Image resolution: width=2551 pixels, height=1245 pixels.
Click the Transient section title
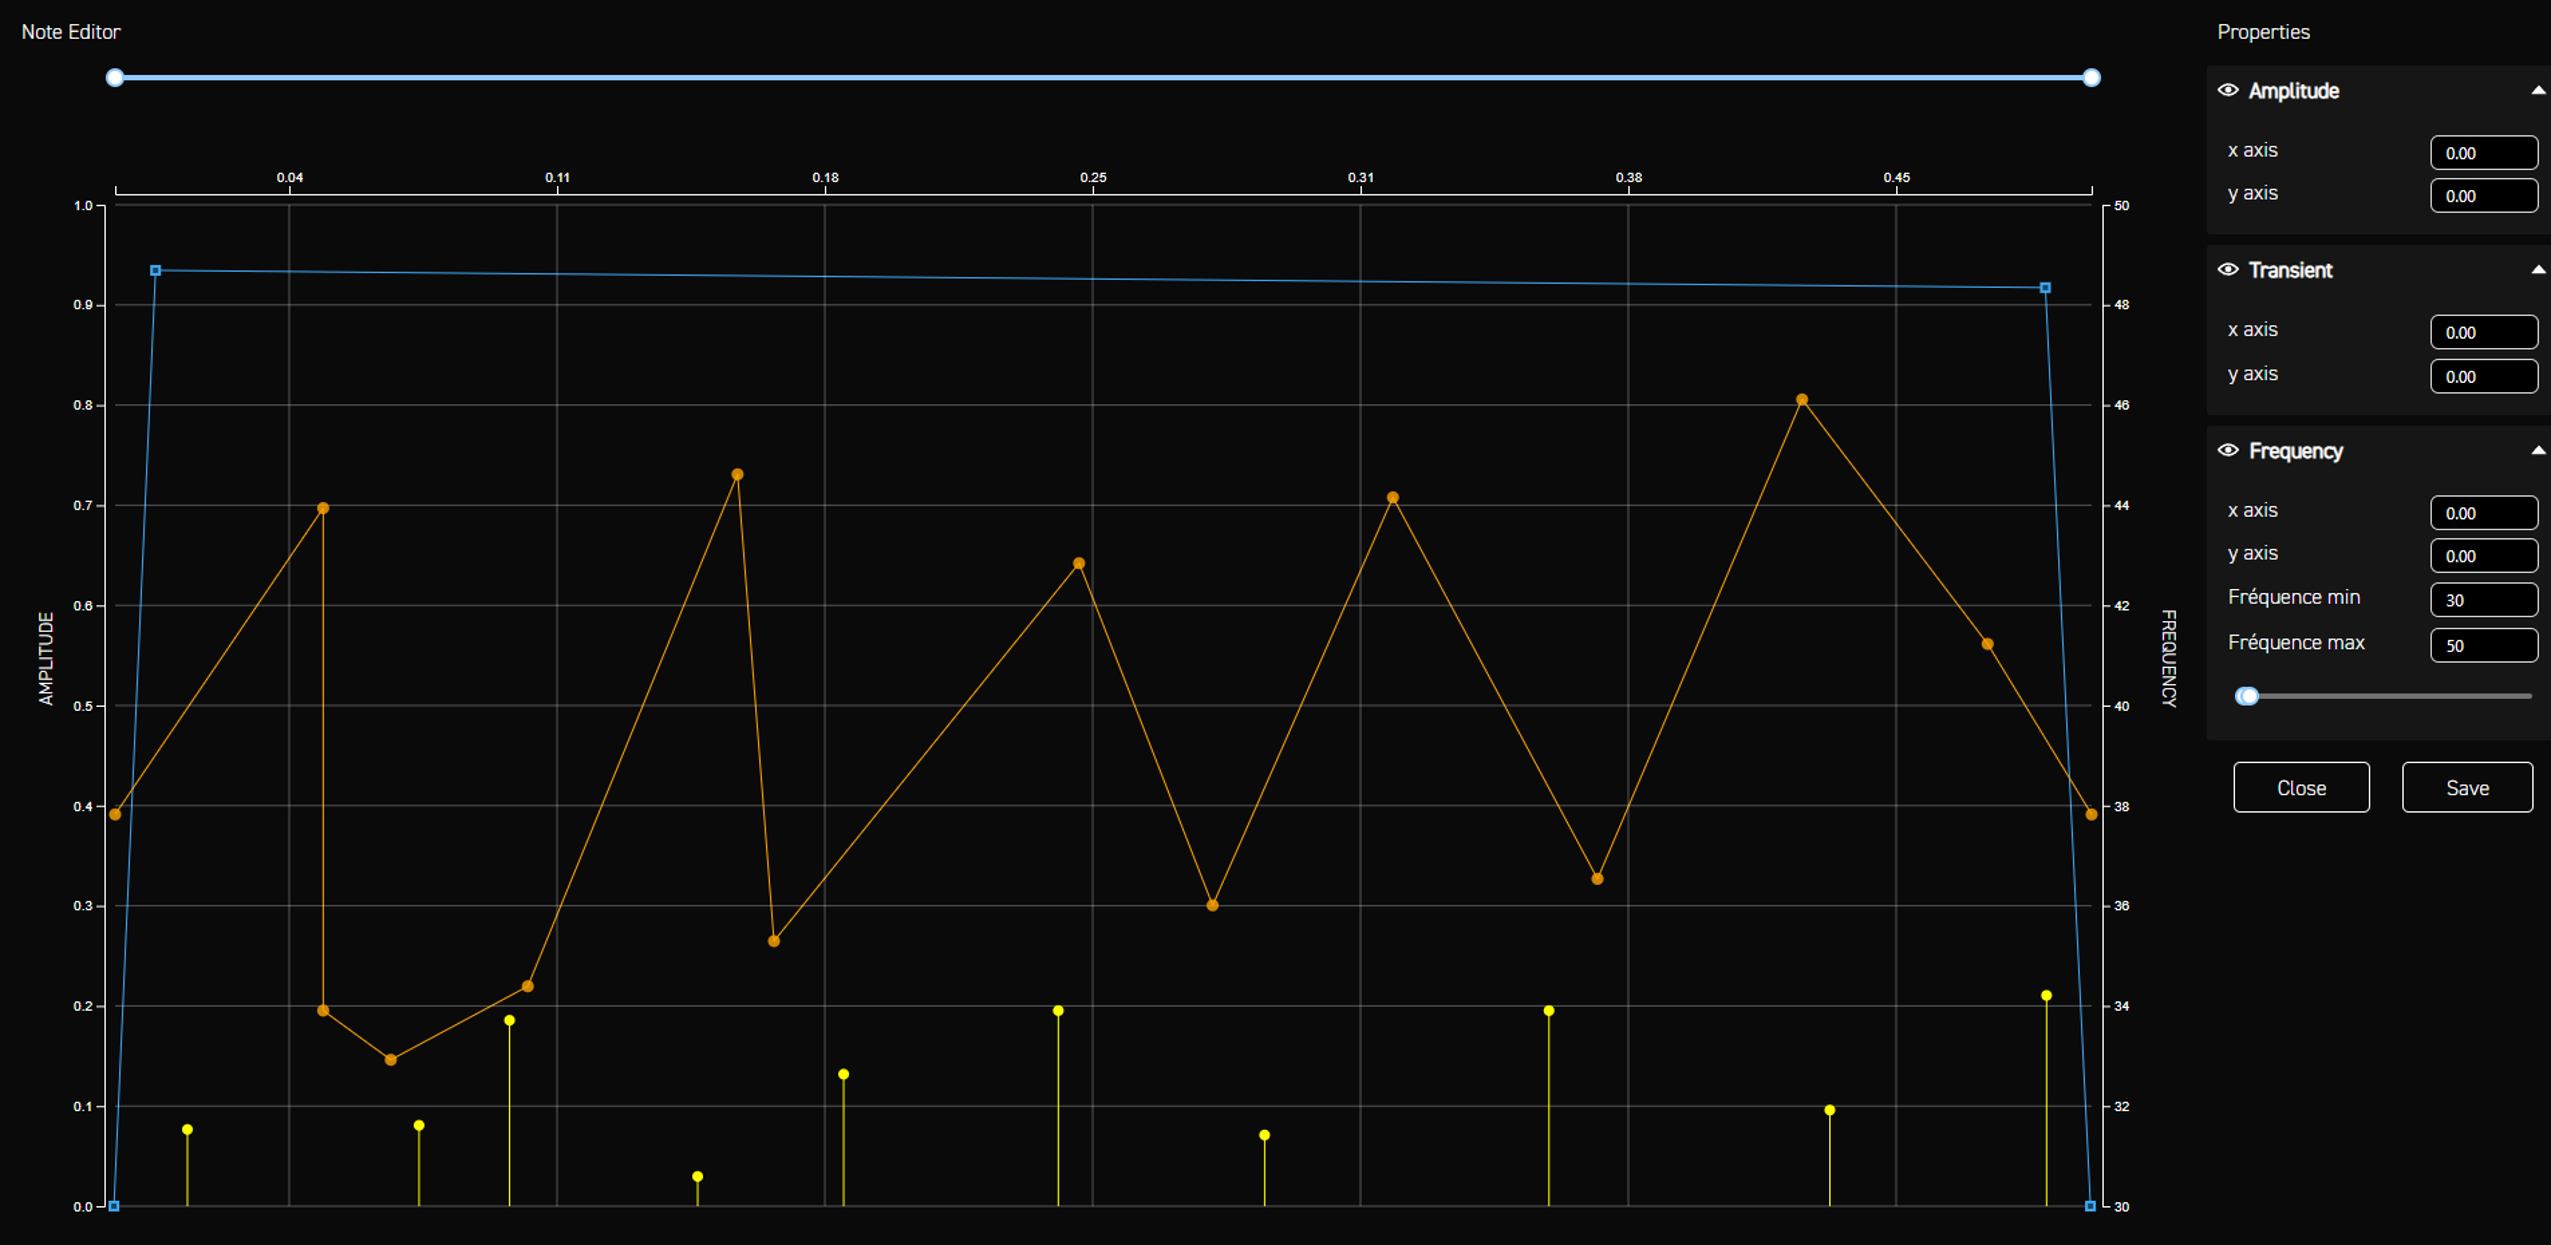2290,270
